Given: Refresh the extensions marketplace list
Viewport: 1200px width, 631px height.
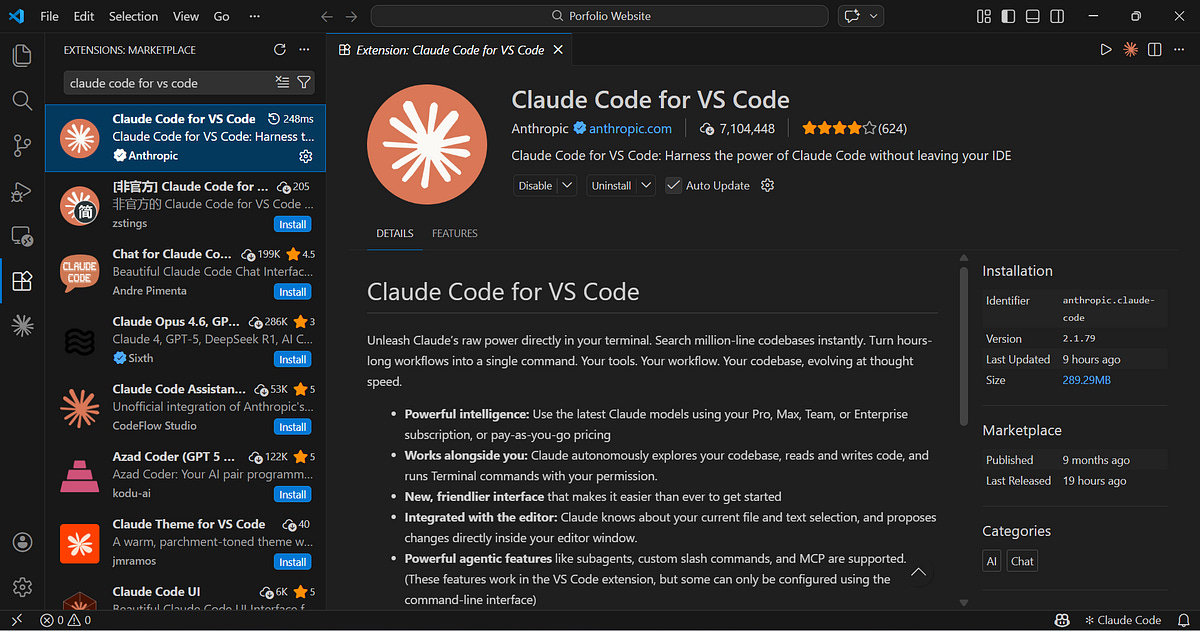Looking at the screenshot, I should (280, 49).
